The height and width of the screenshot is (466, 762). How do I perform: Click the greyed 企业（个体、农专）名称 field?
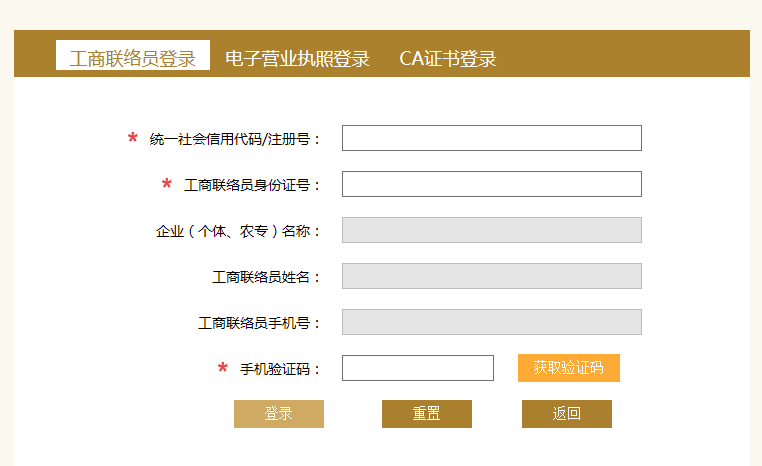(492, 230)
